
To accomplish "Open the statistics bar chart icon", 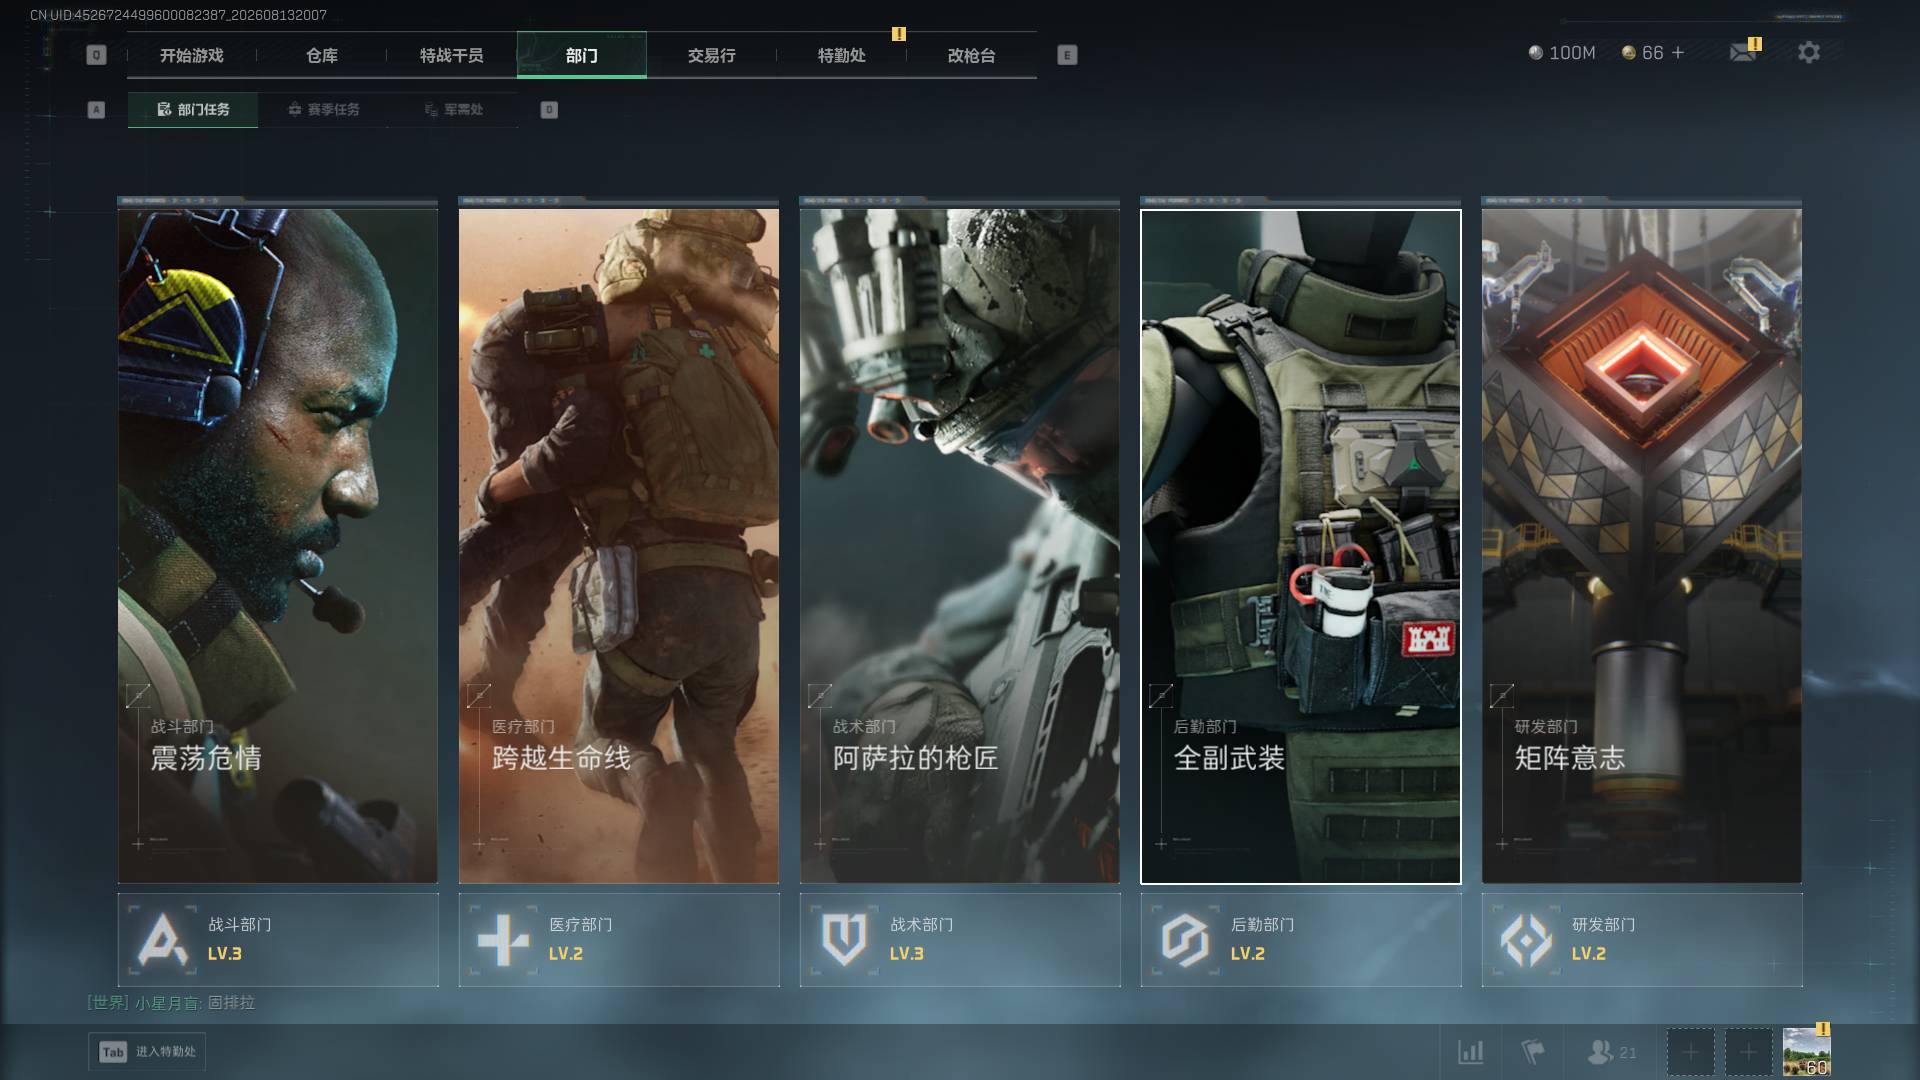I will coord(1471,1052).
